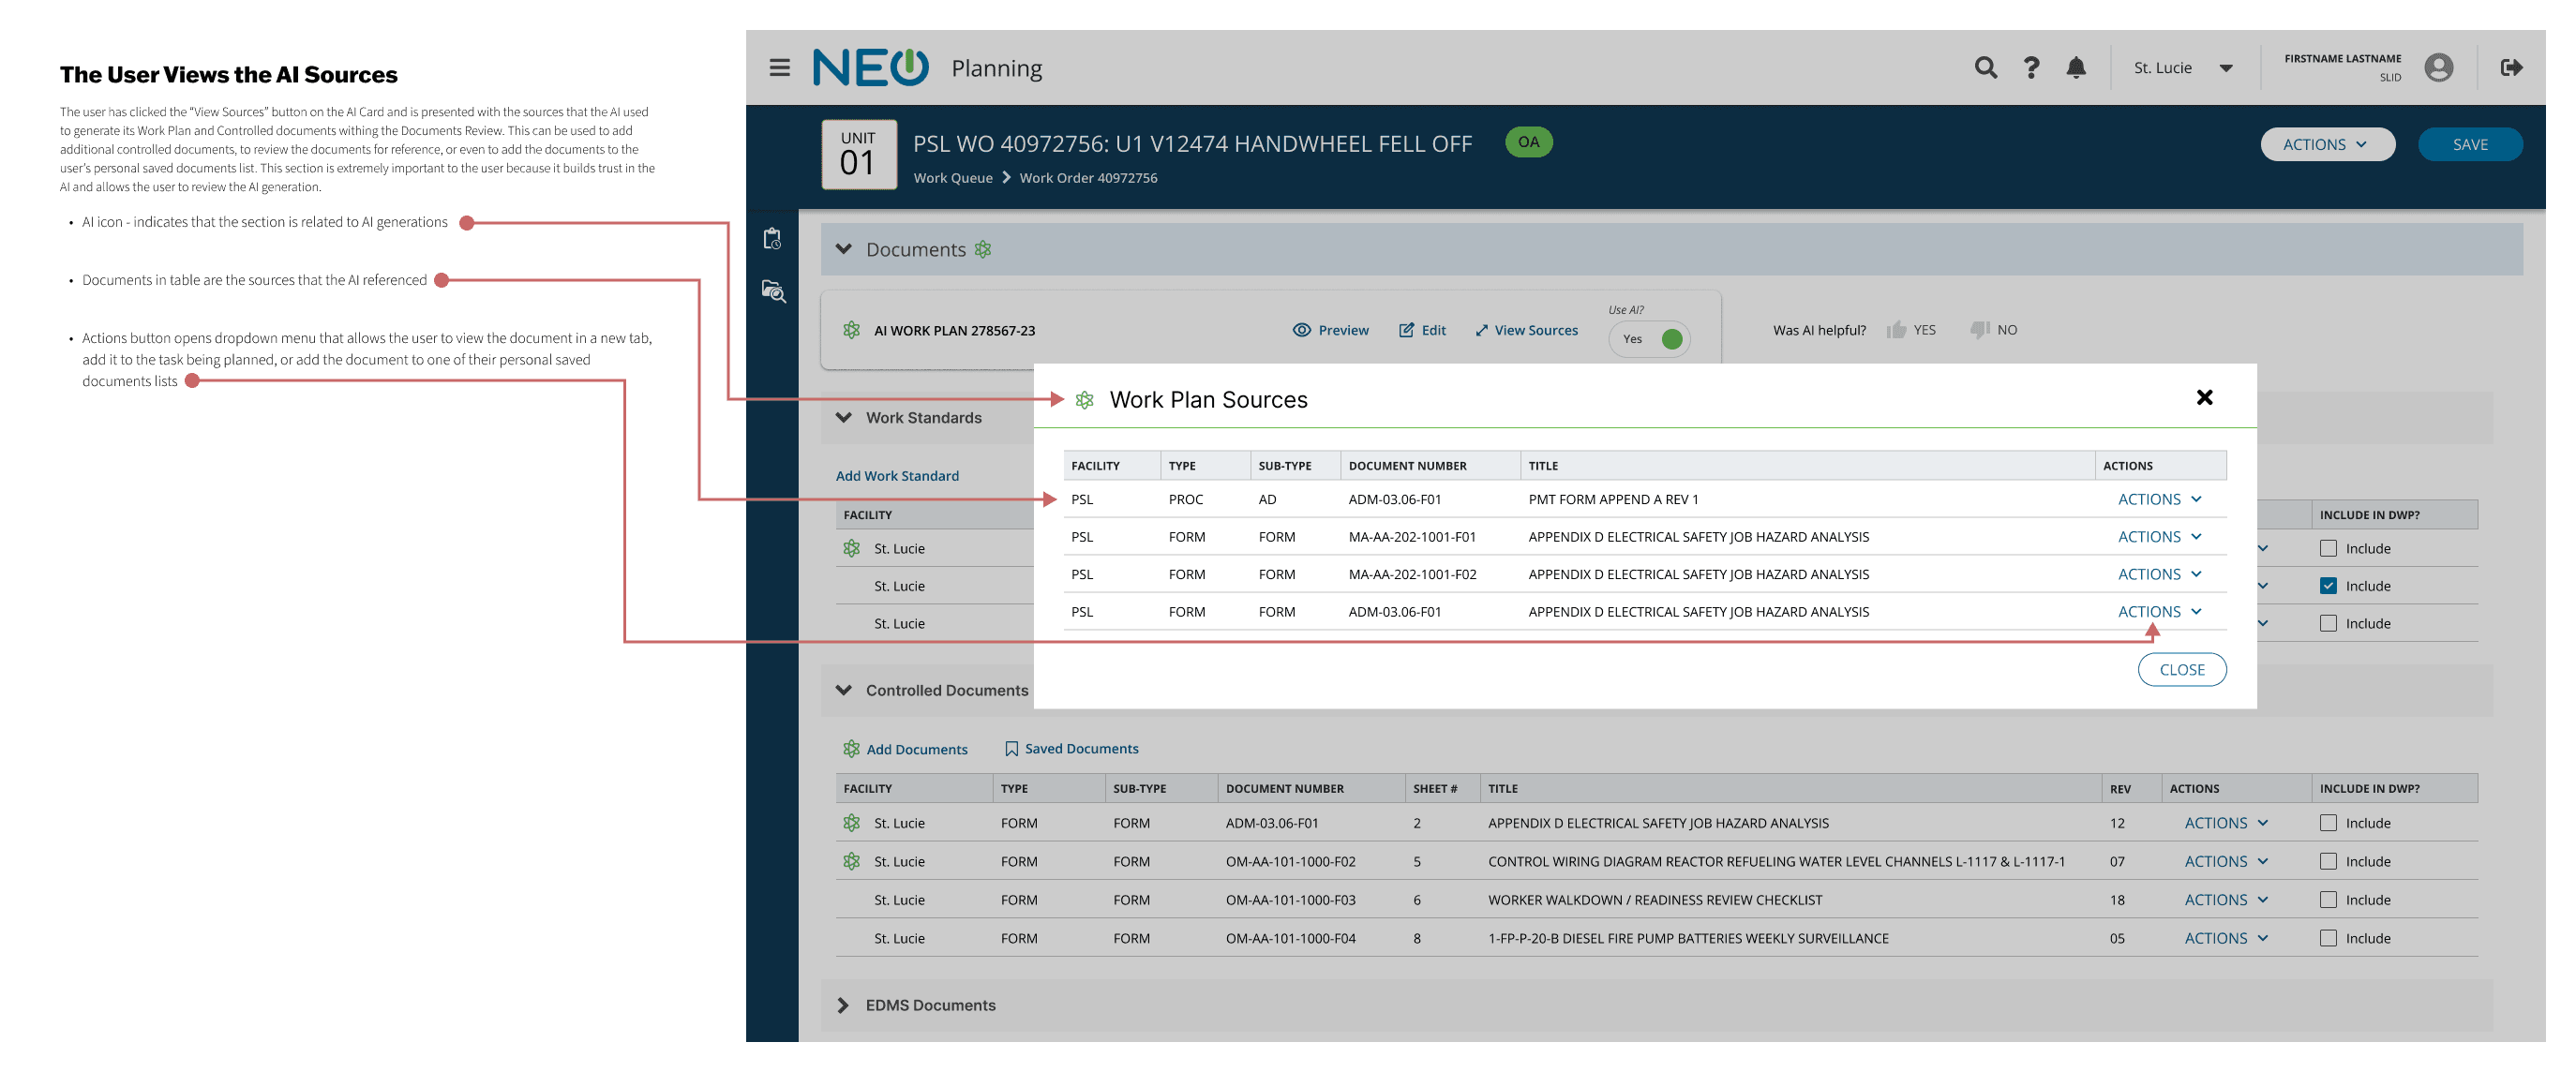
Task: Uncheck the checked Include in DWP checkbox
Action: [2328, 586]
